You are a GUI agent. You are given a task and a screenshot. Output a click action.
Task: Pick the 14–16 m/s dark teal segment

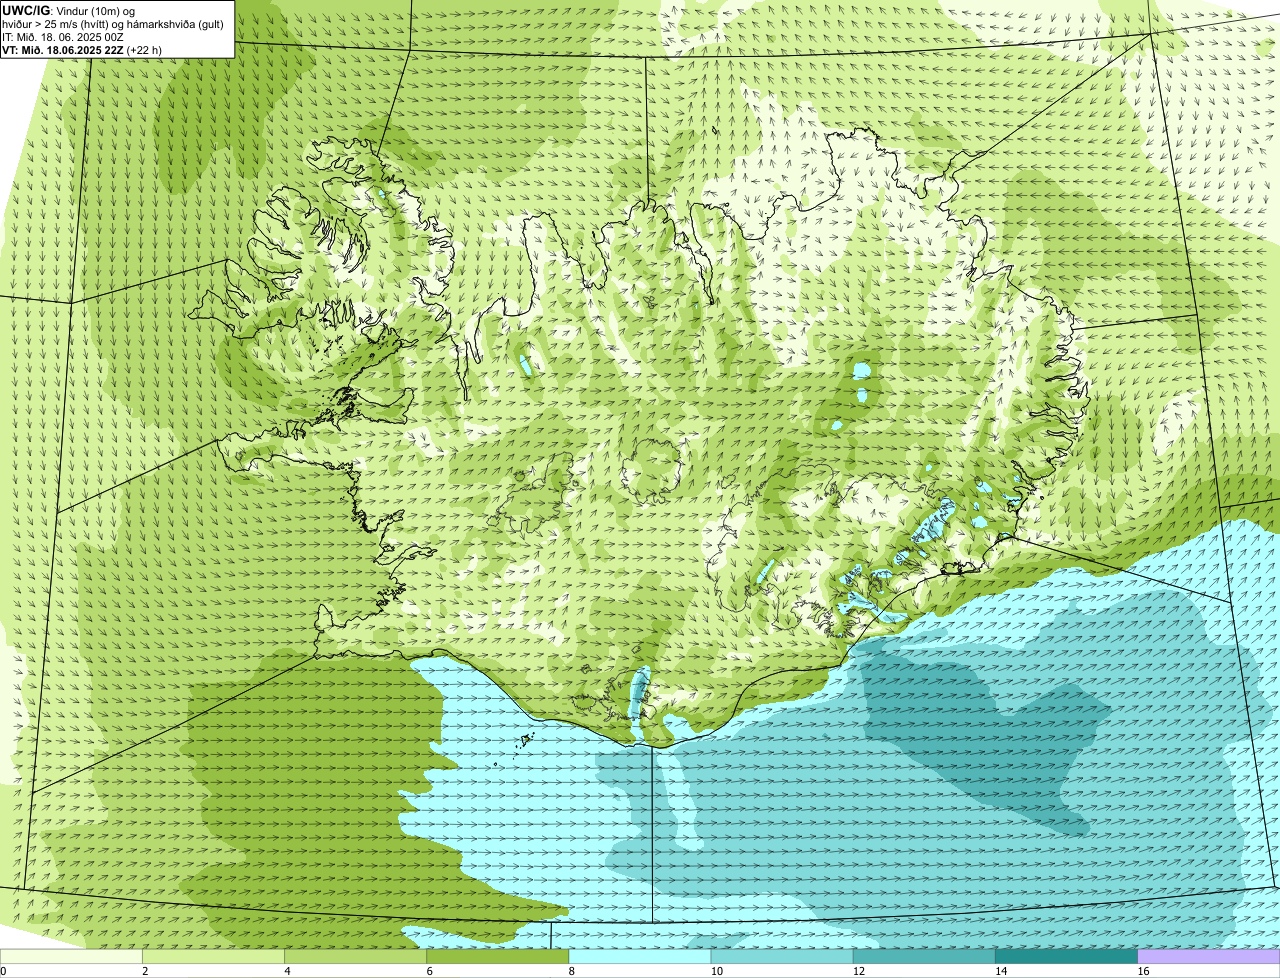point(1066,956)
